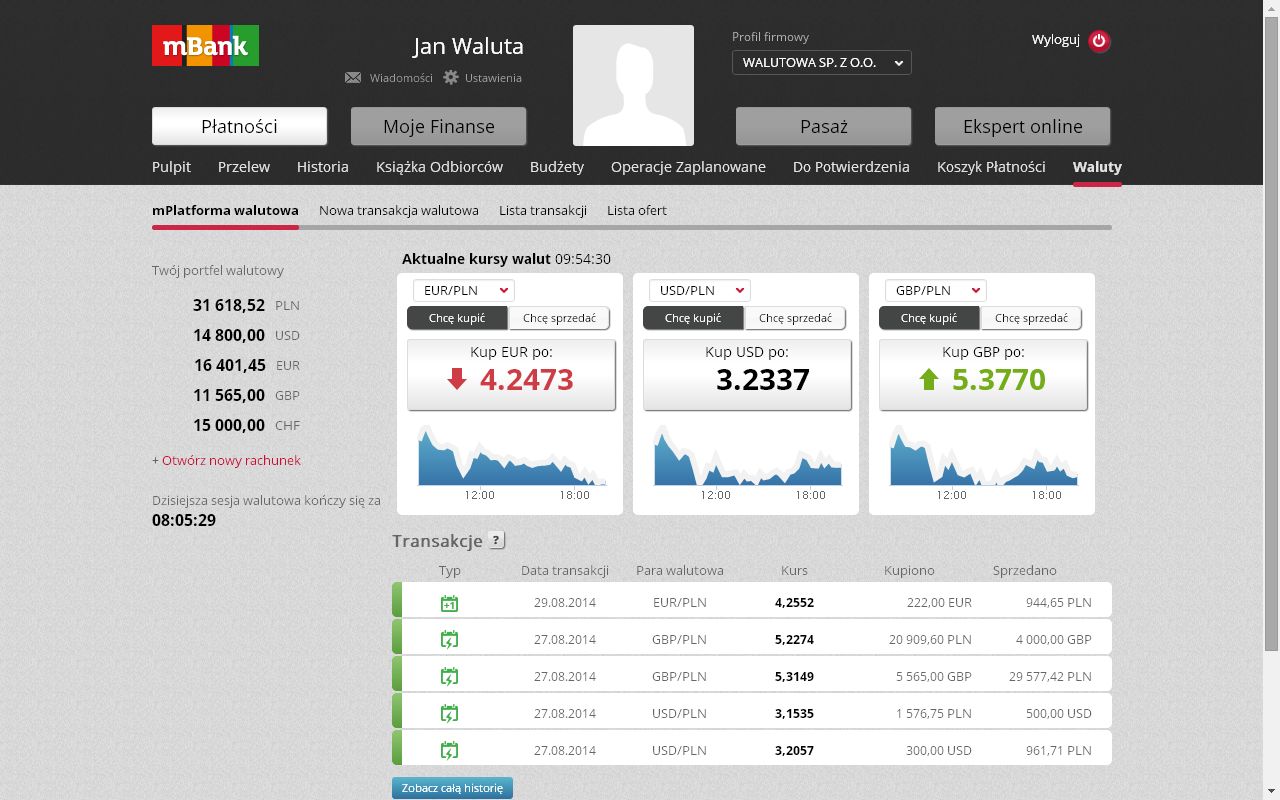The height and width of the screenshot is (800, 1280).
Task: Open Koszyk Płatności
Action: (991, 167)
